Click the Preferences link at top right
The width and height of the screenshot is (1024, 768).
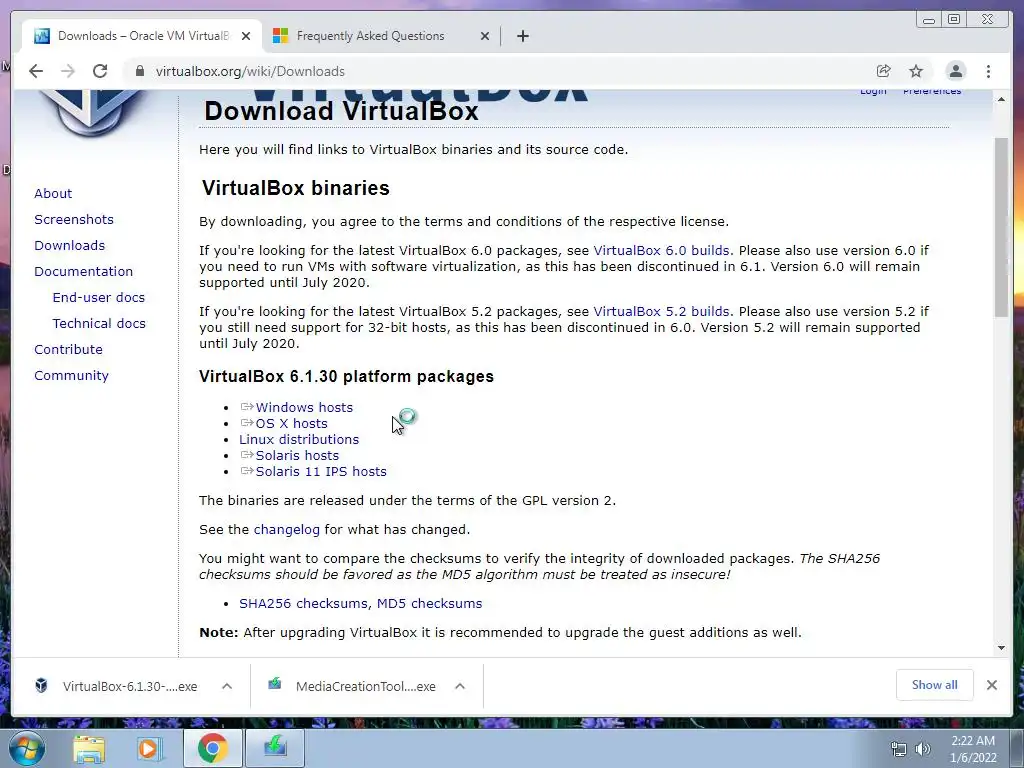pyautogui.click(x=932, y=91)
